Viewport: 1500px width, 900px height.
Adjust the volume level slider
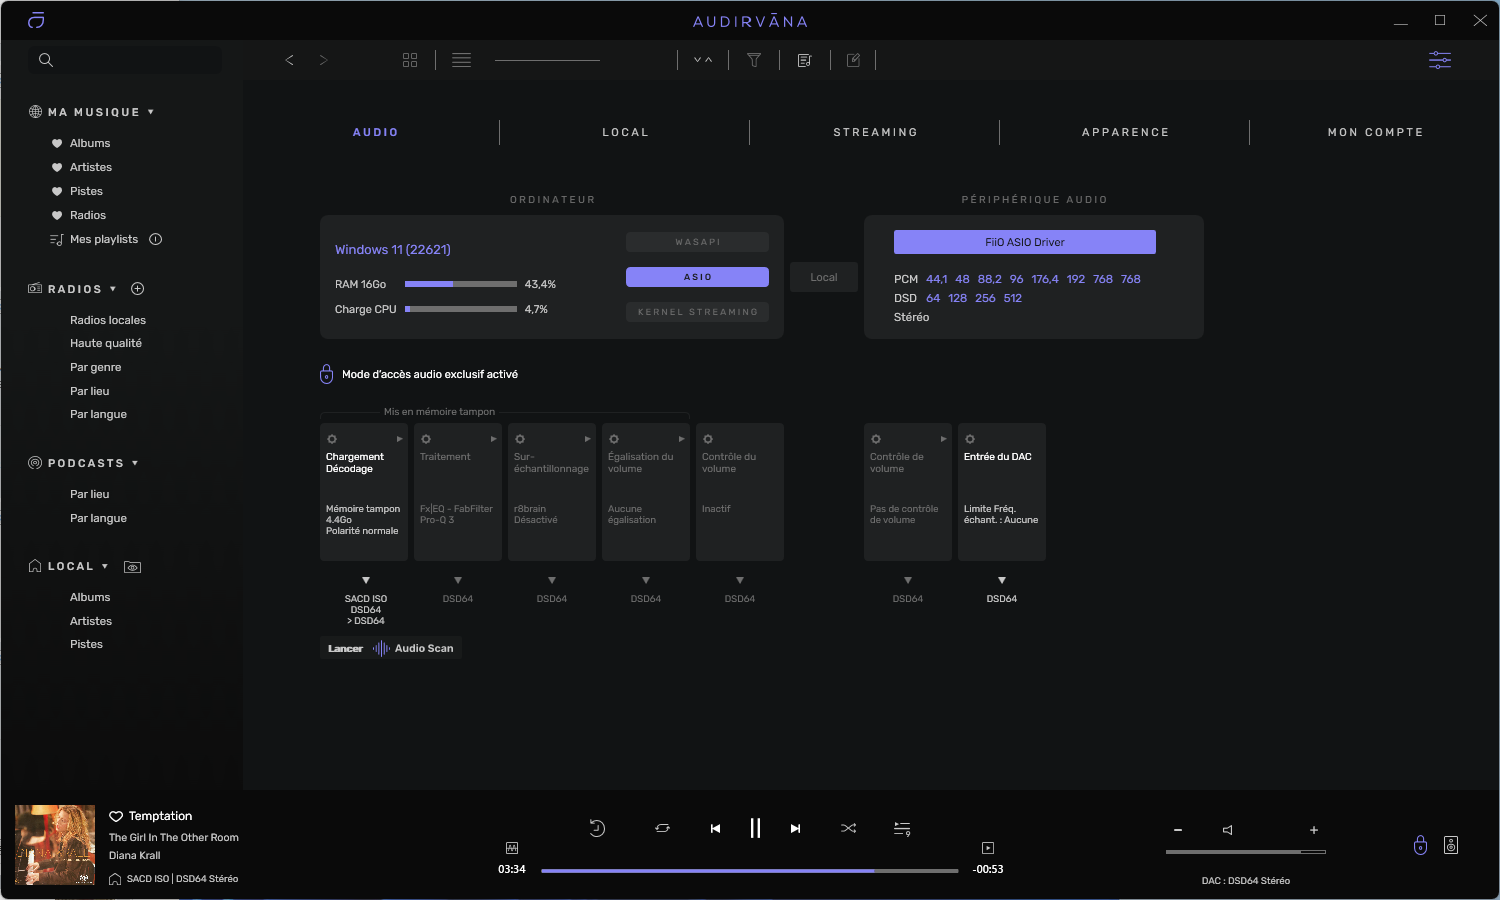click(x=1246, y=852)
